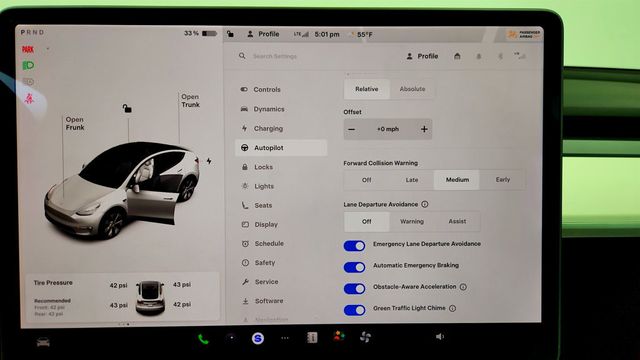The width and height of the screenshot is (640, 360).
Task: Tap the headlights indicator icon
Action: [x=28, y=65]
